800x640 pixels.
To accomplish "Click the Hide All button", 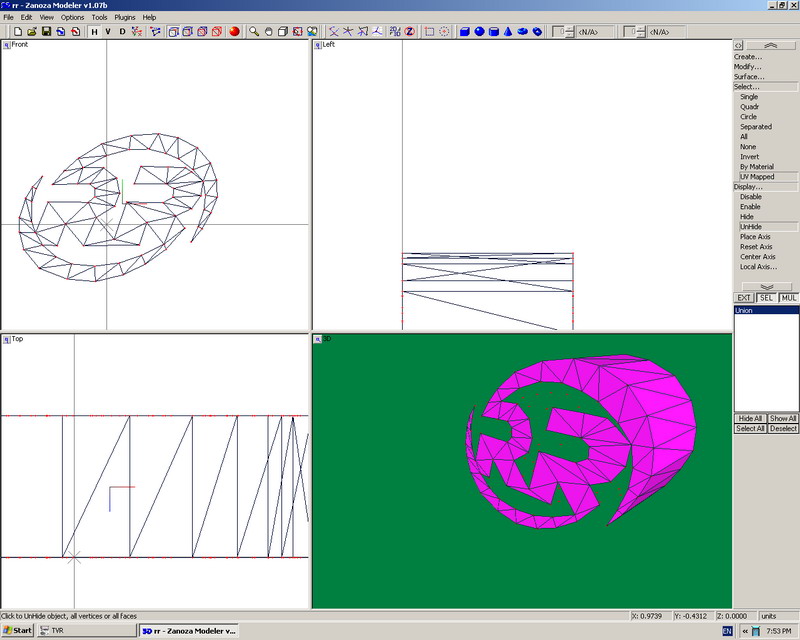I will tap(750, 419).
